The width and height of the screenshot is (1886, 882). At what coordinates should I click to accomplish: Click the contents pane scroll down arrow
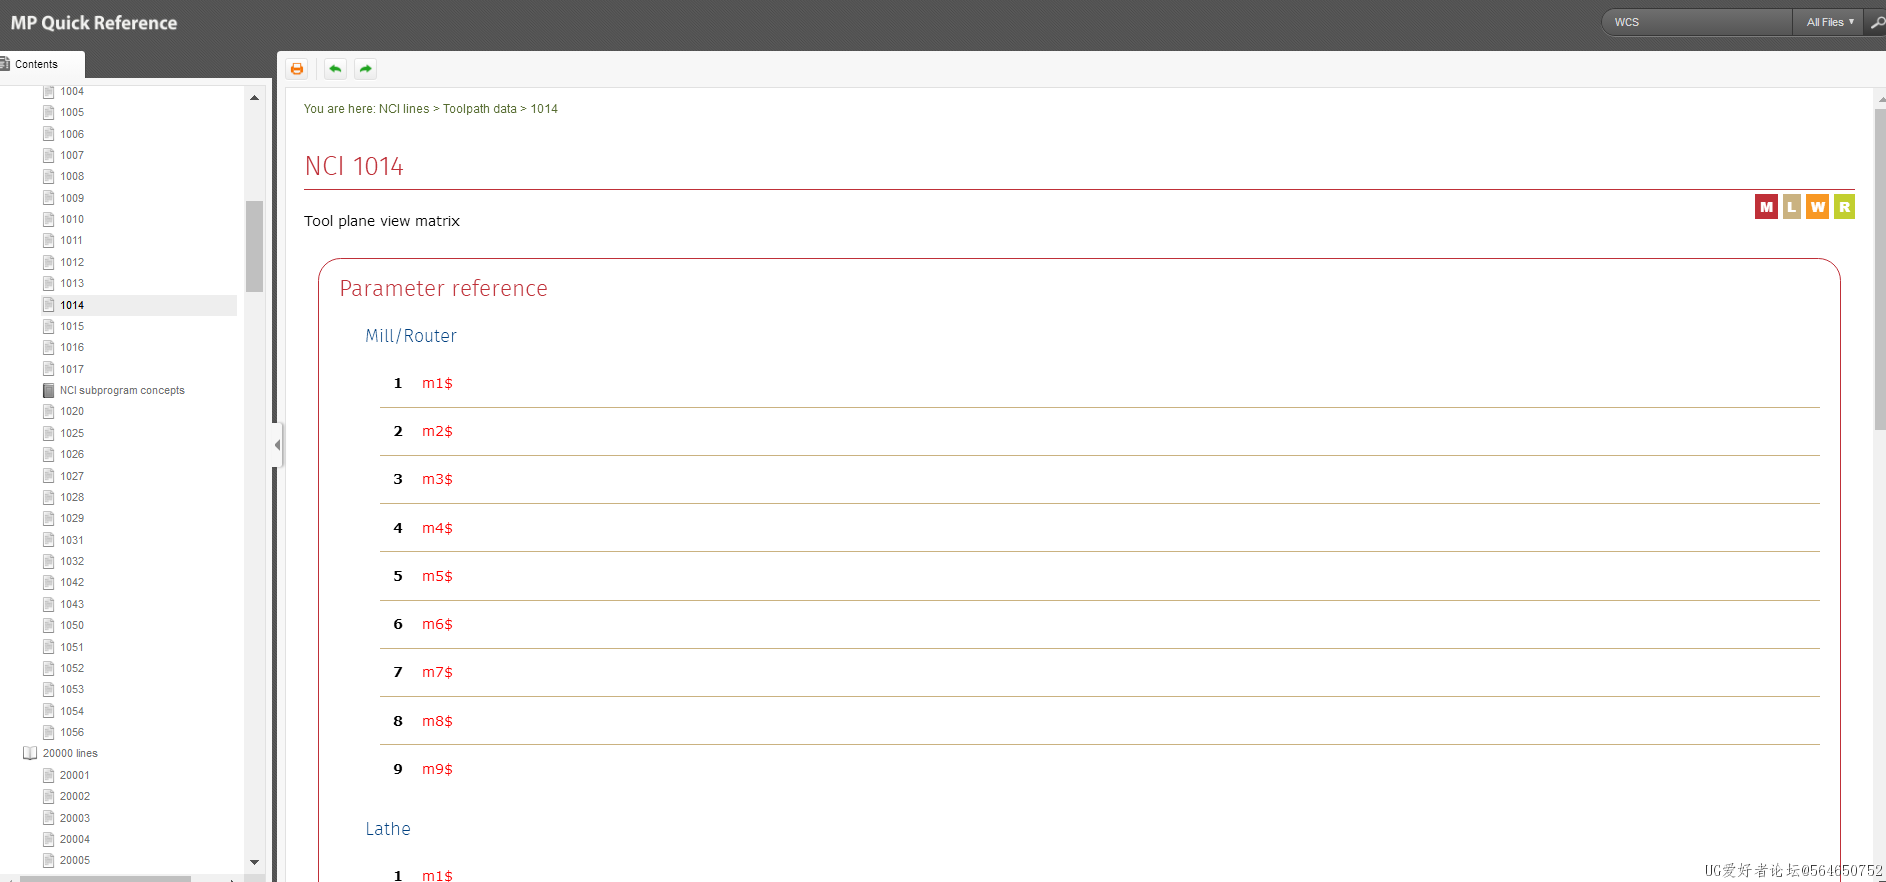point(254,861)
